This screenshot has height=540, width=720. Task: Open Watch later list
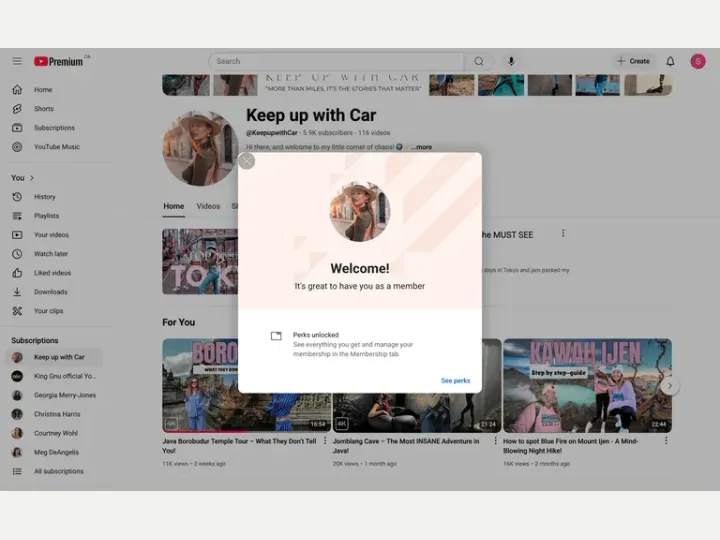click(51, 253)
